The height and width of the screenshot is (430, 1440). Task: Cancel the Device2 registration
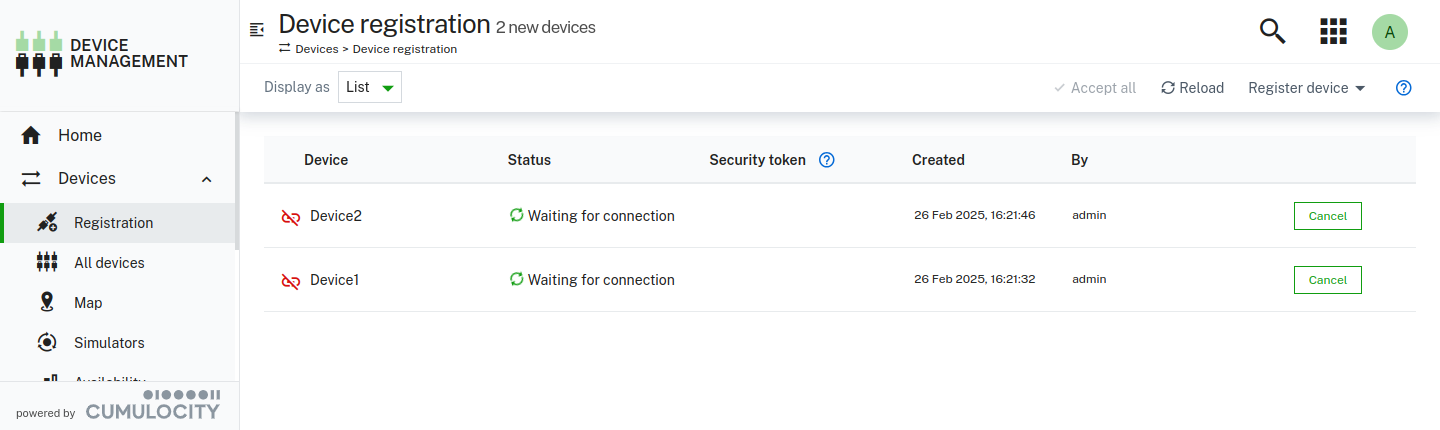point(1327,216)
